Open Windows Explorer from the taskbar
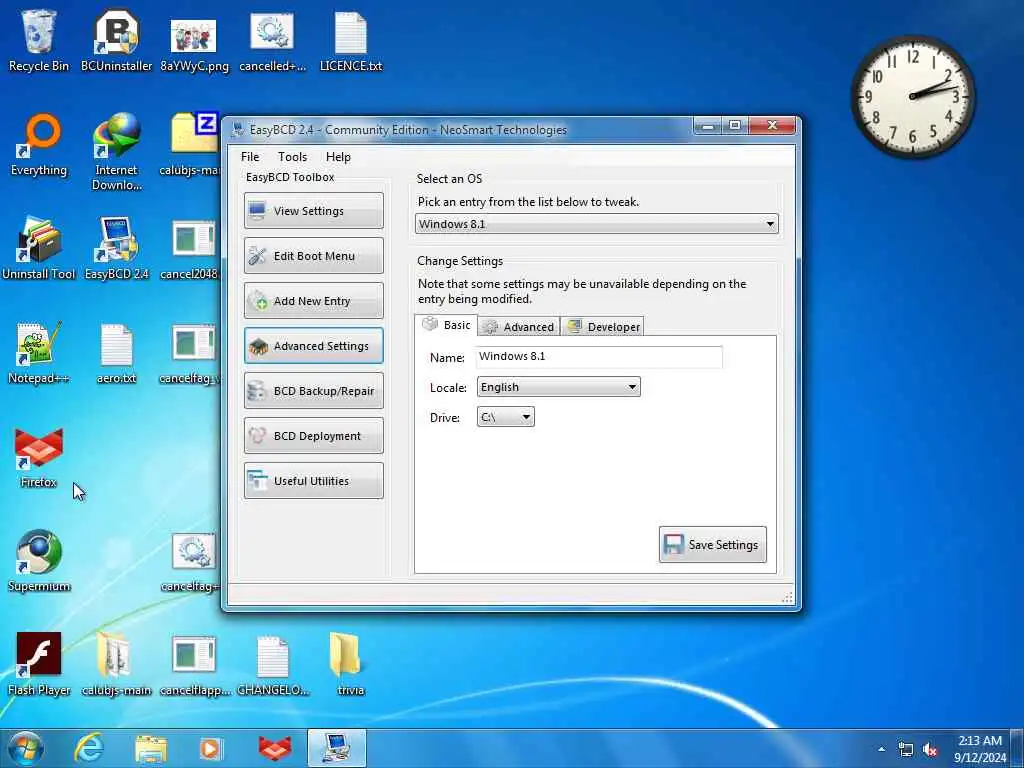Image resolution: width=1024 pixels, height=768 pixels. coord(151,748)
